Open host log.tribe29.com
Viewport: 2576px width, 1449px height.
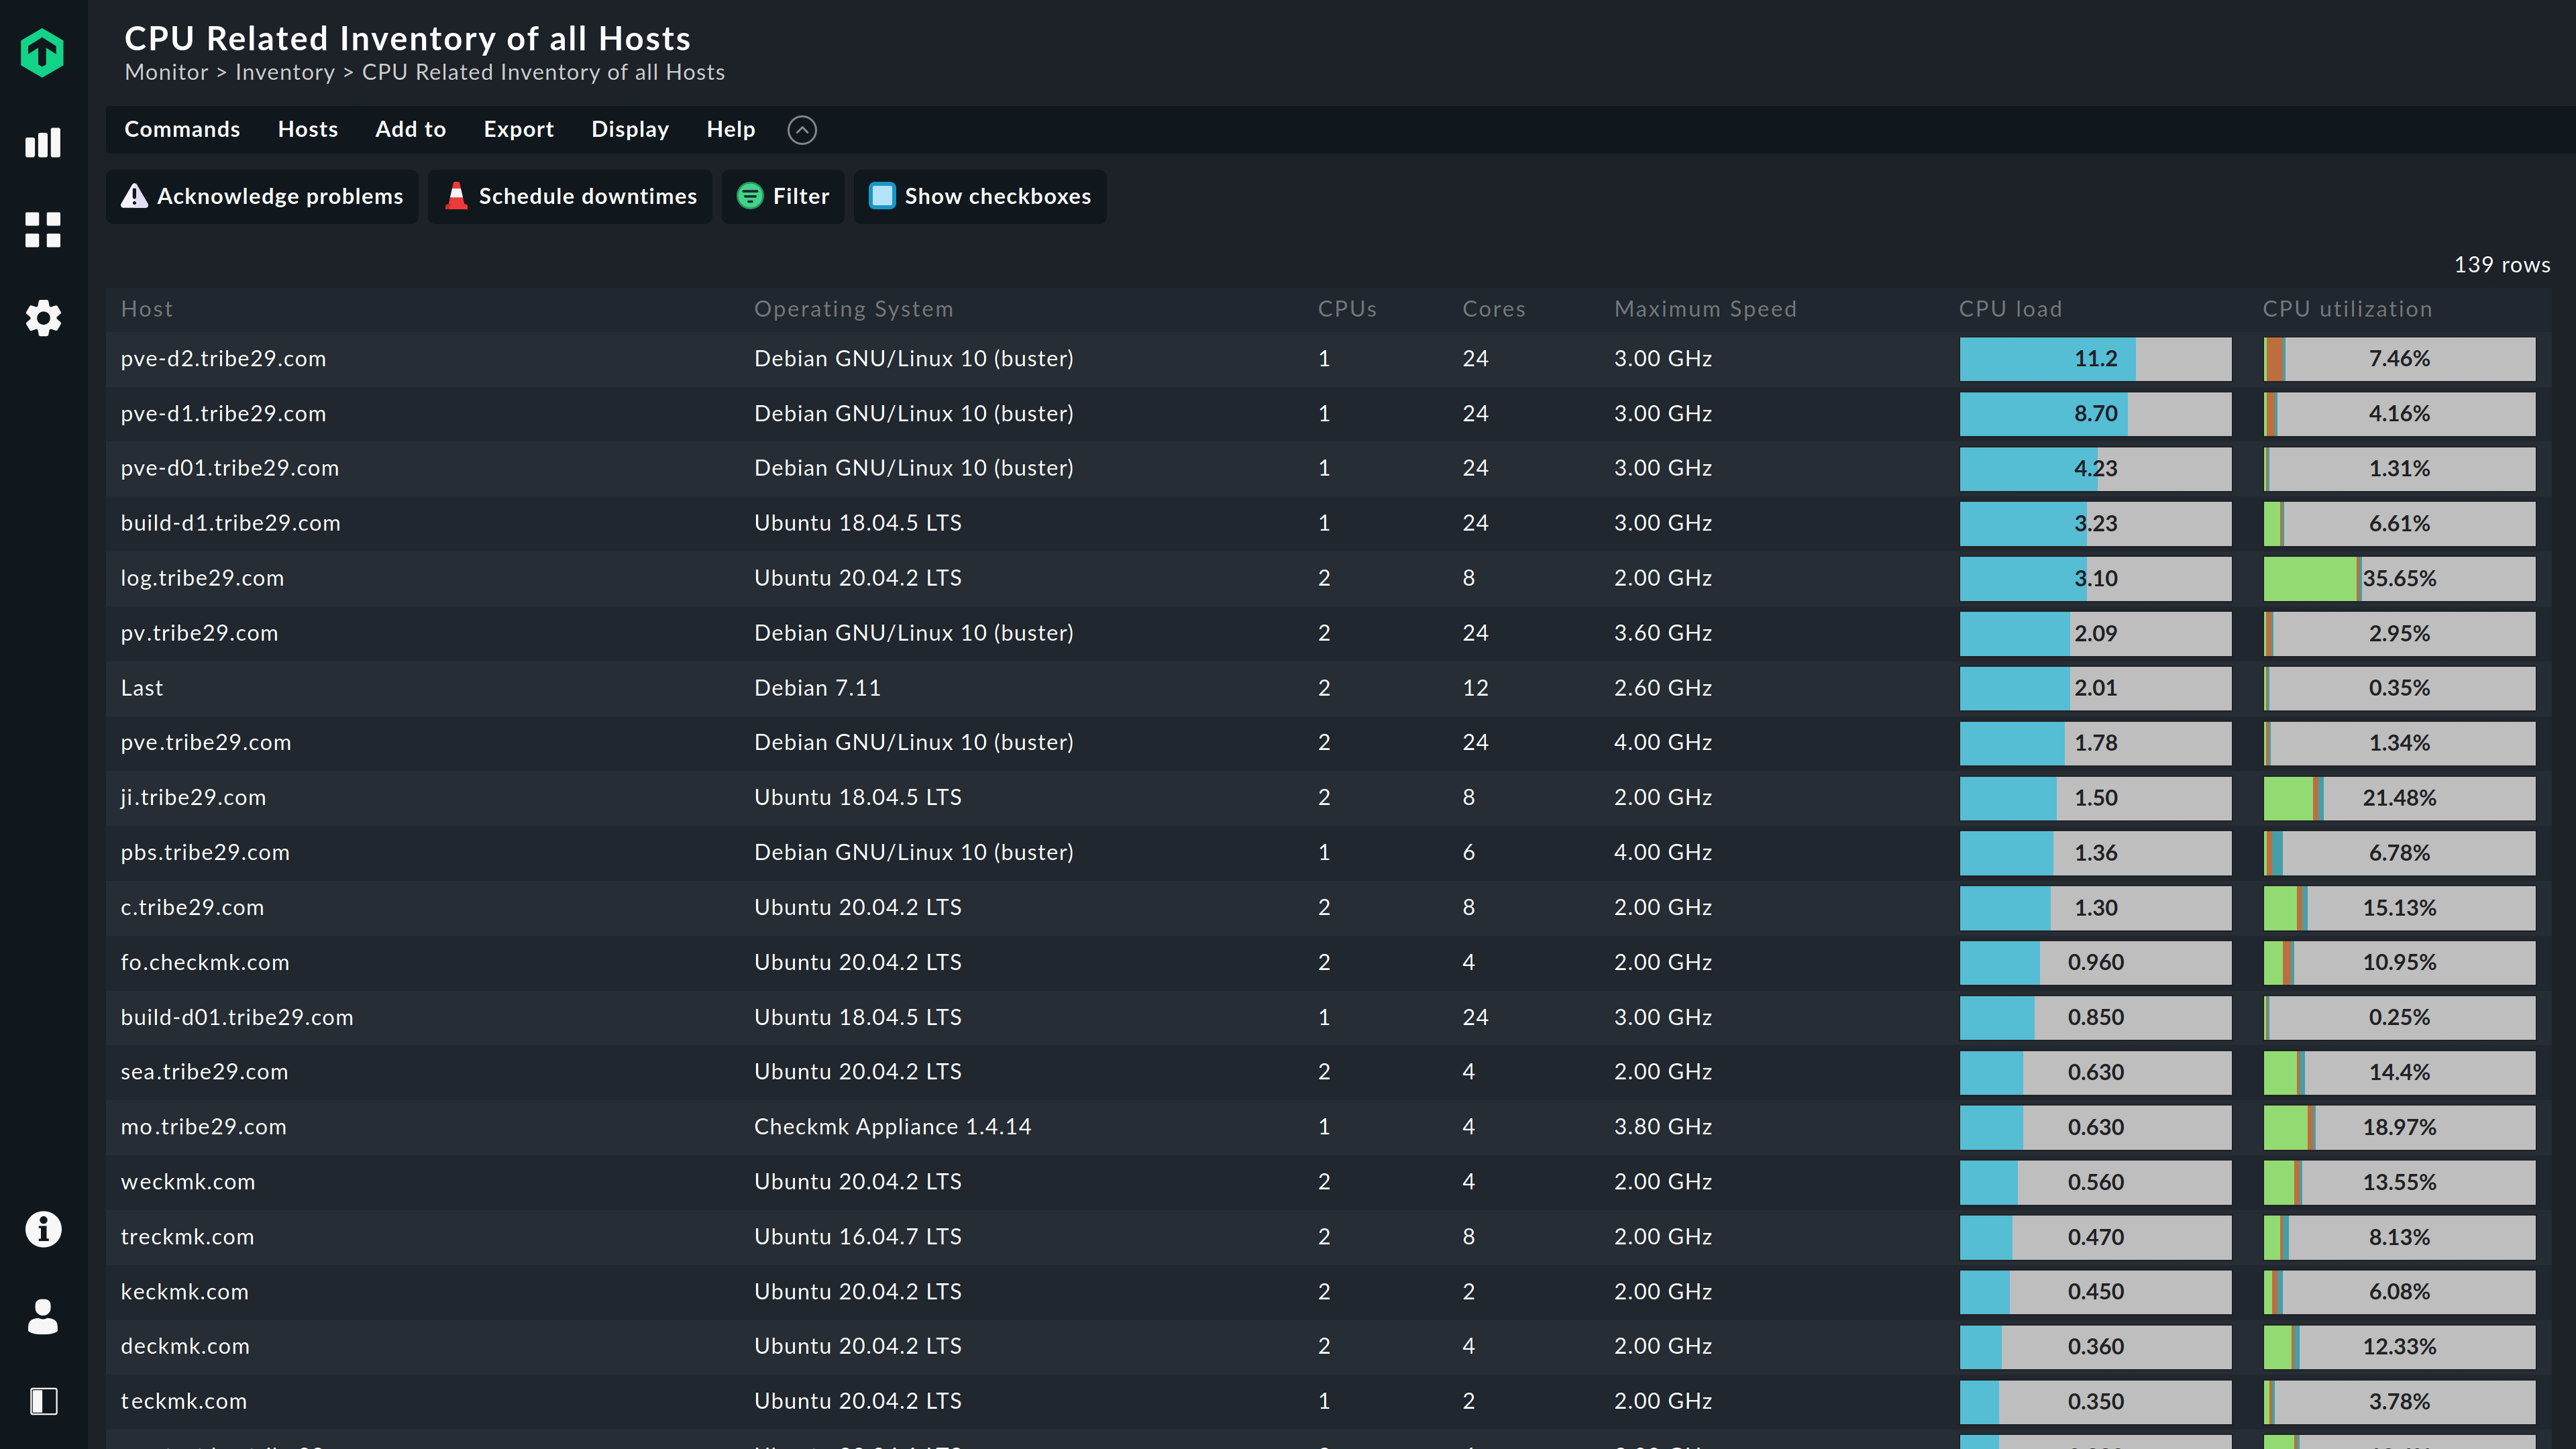(x=203, y=578)
